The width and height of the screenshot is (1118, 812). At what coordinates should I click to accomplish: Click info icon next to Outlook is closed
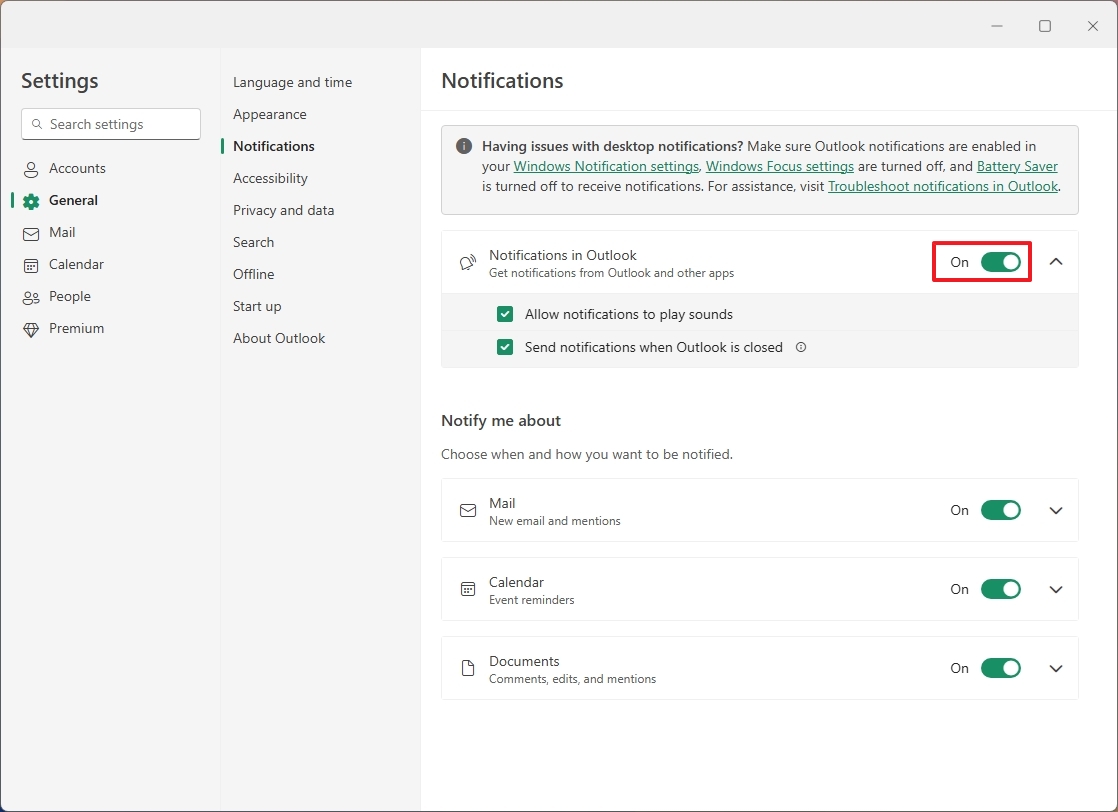click(801, 347)
